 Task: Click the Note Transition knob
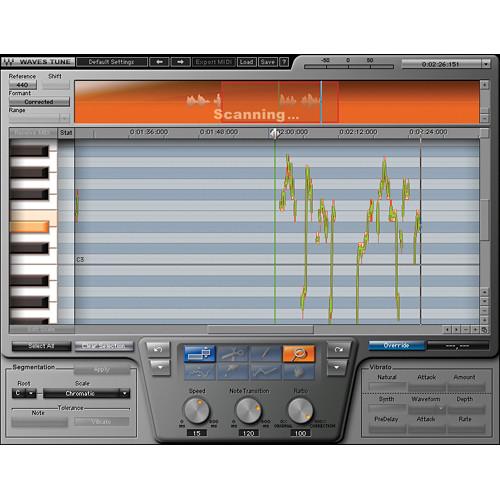point(248,411)
